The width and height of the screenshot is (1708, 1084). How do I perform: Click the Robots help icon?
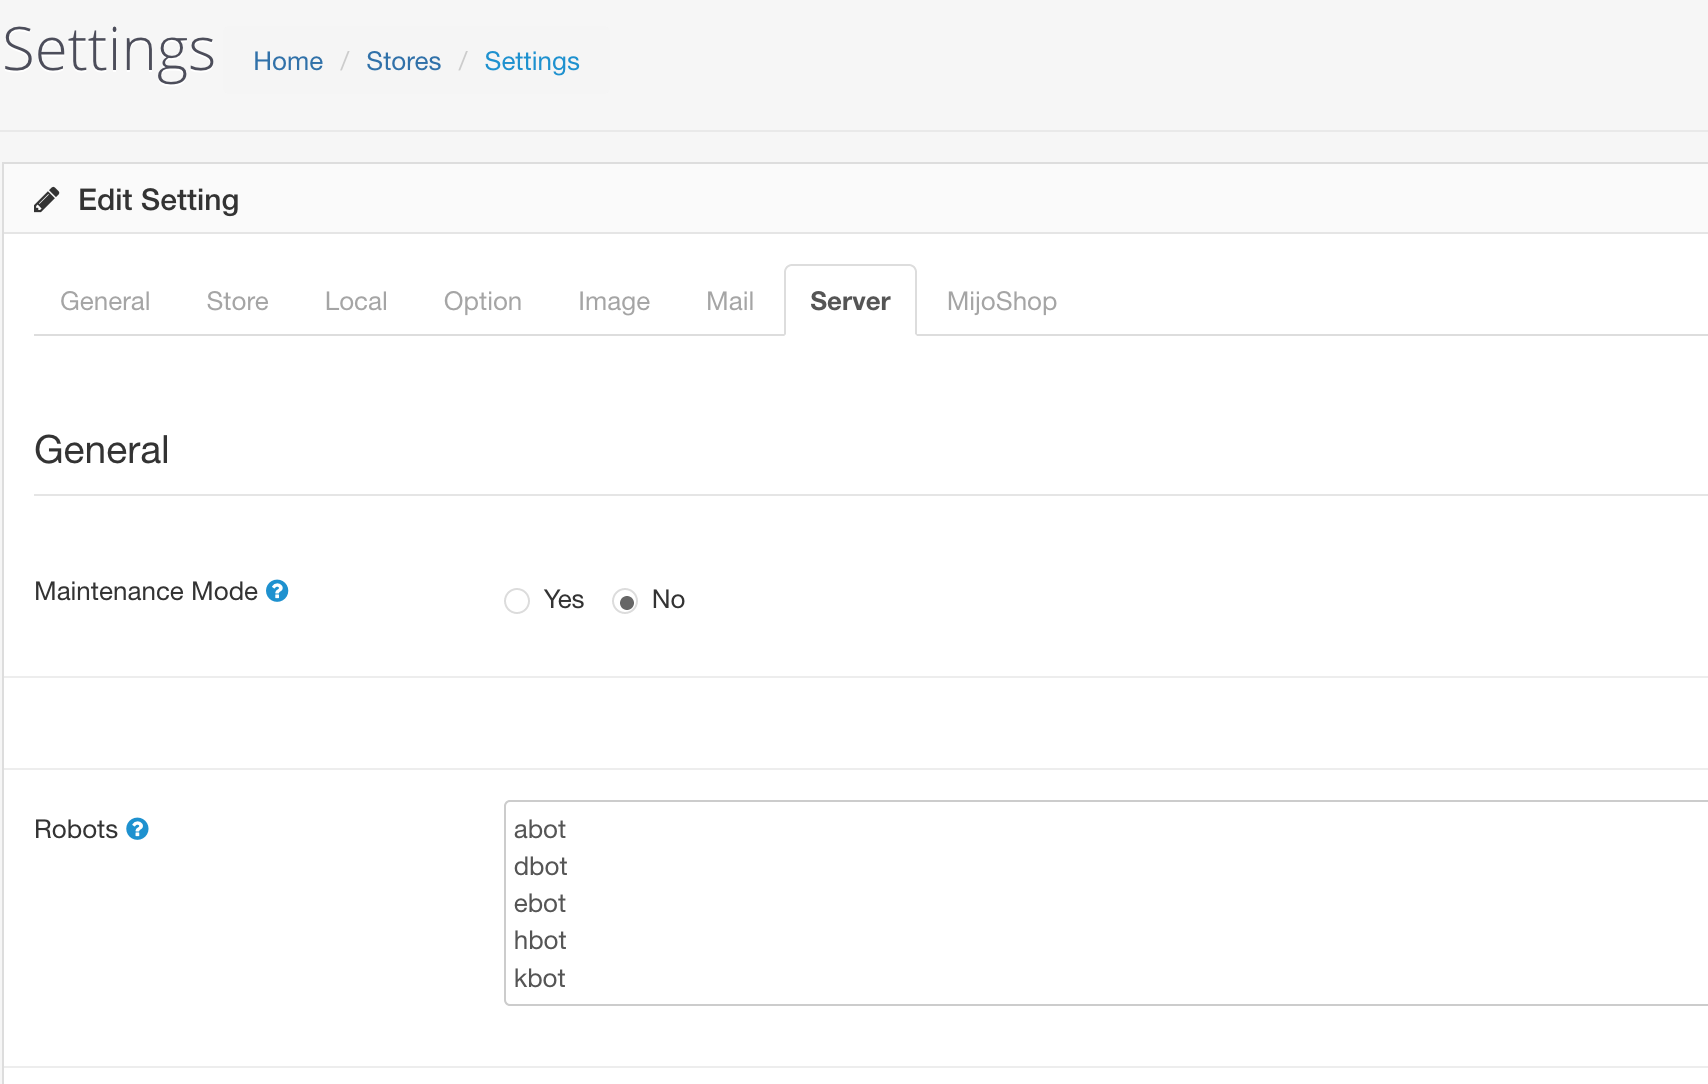point(138,829)
